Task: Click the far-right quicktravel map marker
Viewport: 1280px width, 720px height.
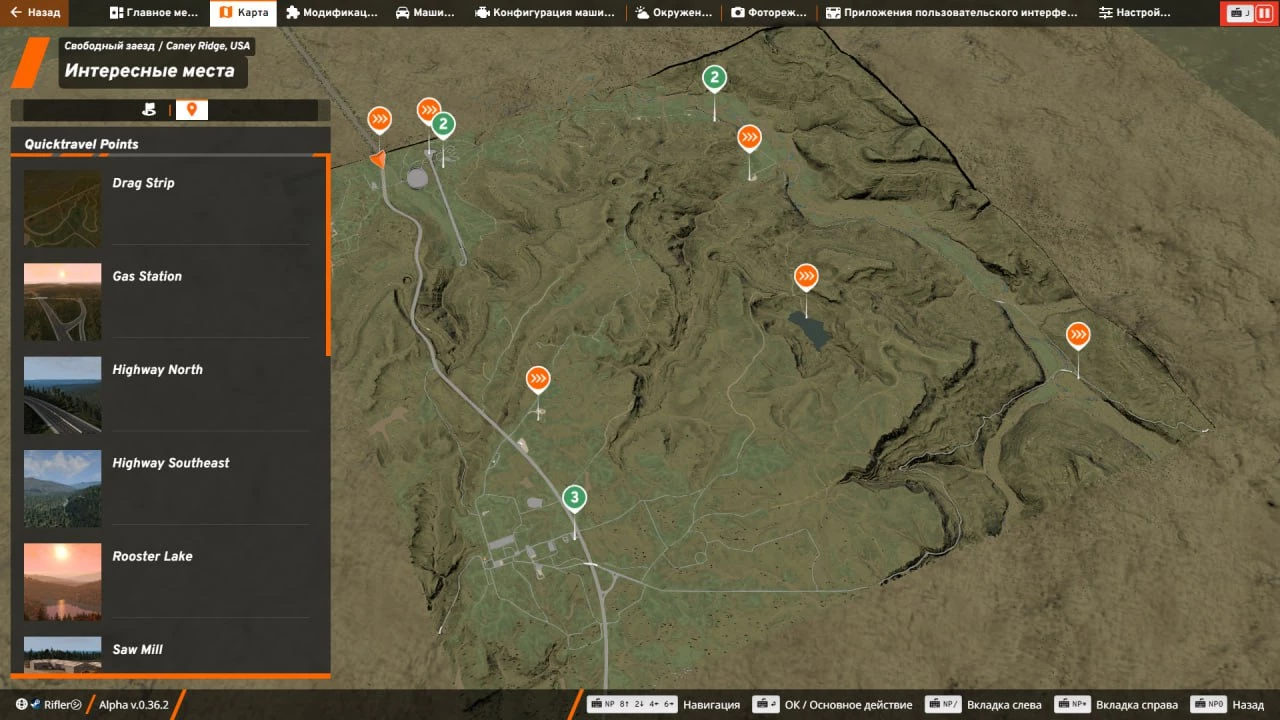Action: [1078, 334]
